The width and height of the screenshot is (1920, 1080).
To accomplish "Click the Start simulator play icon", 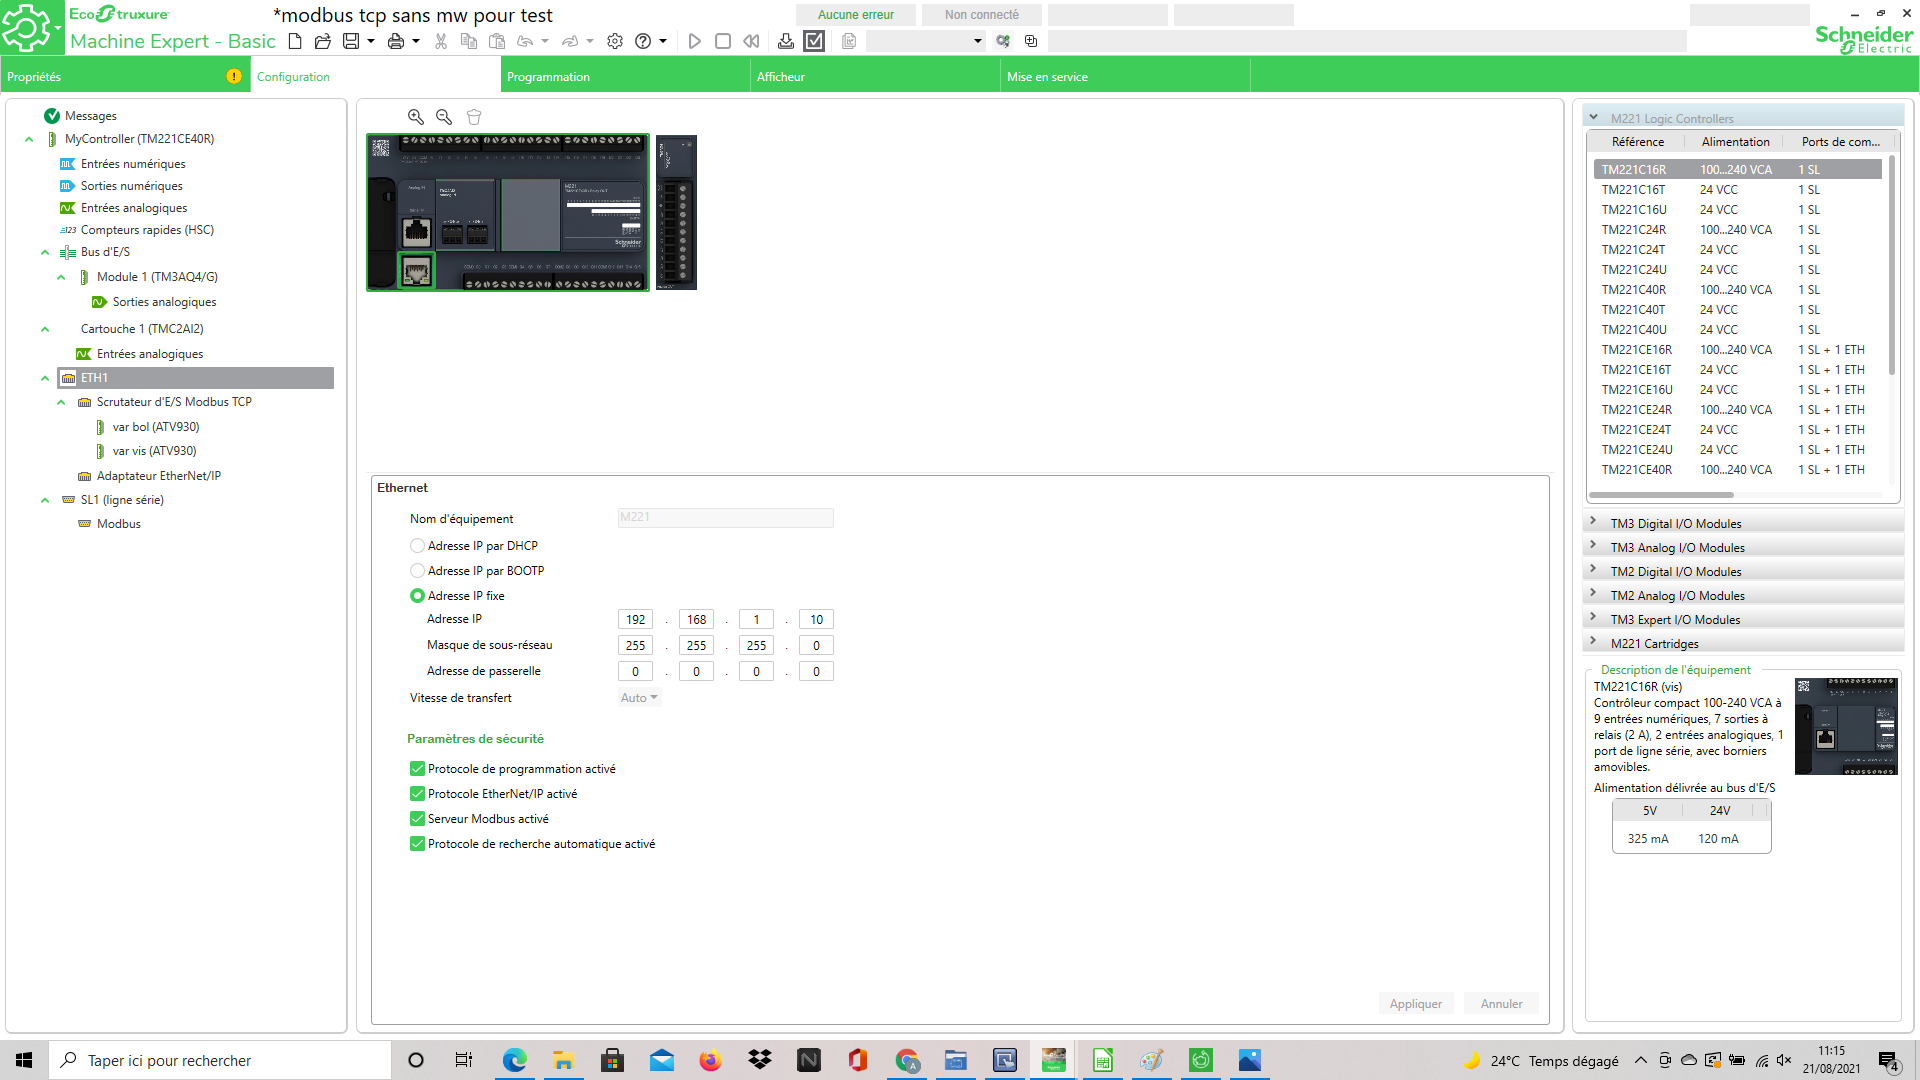I will pos(695,41).
